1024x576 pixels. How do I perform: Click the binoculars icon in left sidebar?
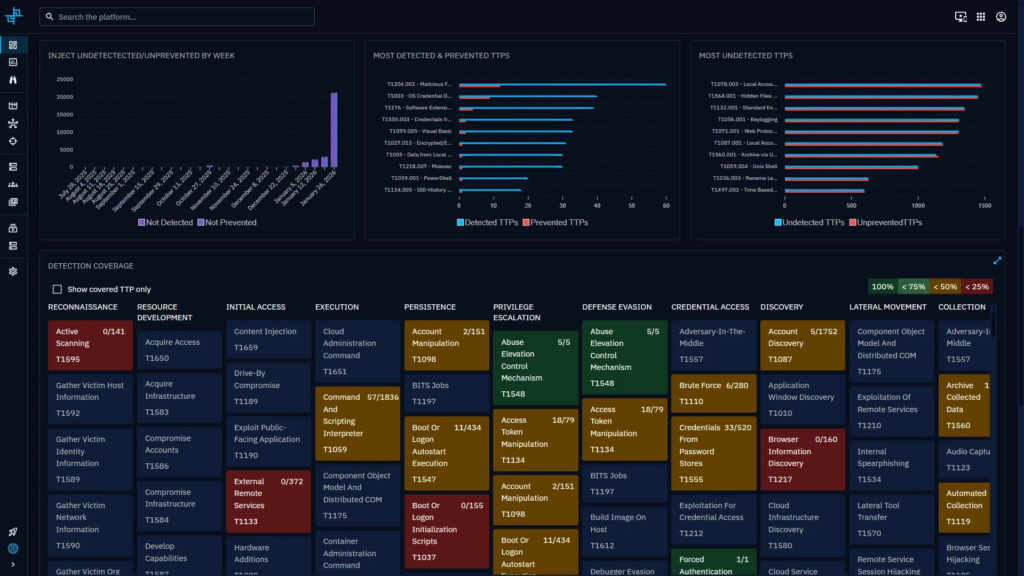coord(13,78)
